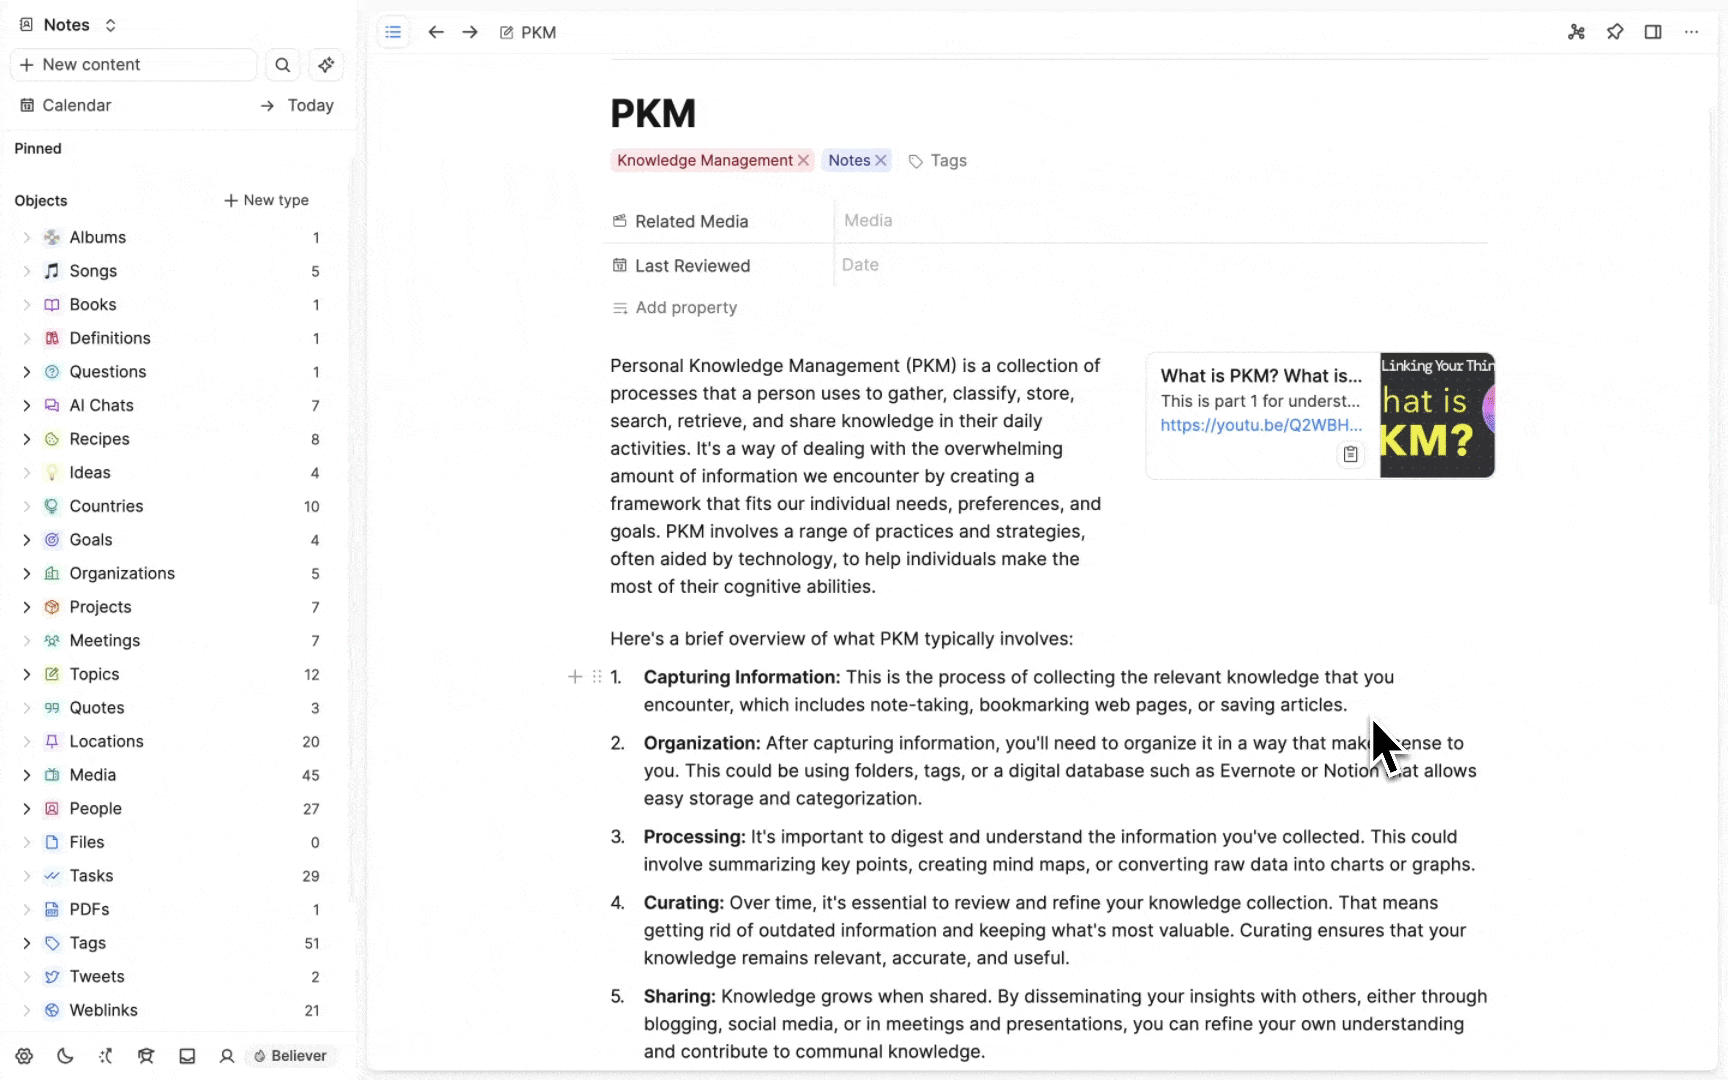The height and width of the screenshot is (1080, 1728).
Task: Open the AI sparkle assistant icon
Action: tap(326, 65)
